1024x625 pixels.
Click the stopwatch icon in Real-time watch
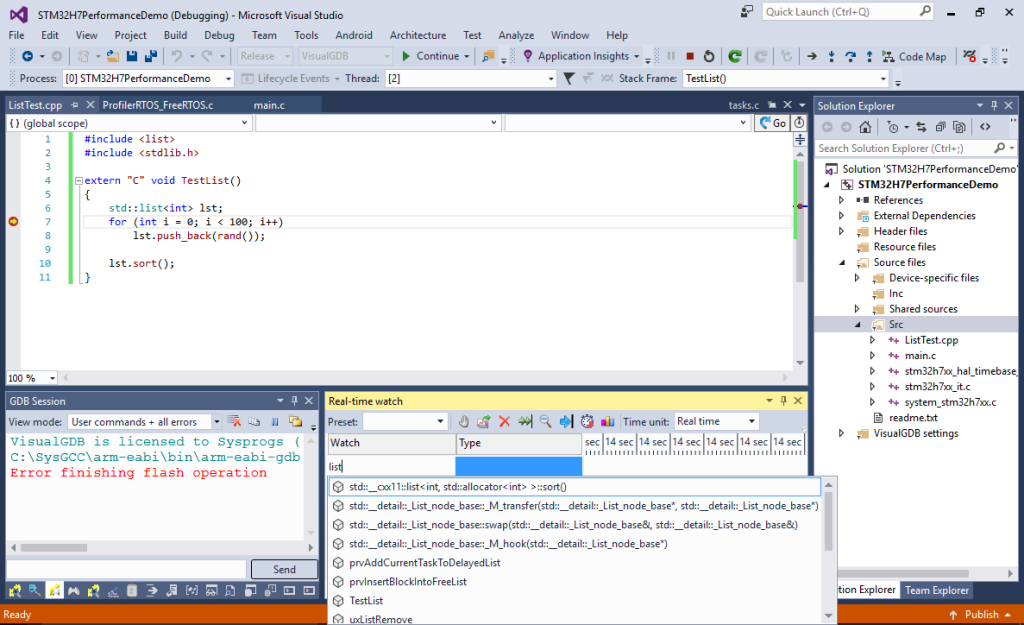pyautogui.click(x=586, y=421)
